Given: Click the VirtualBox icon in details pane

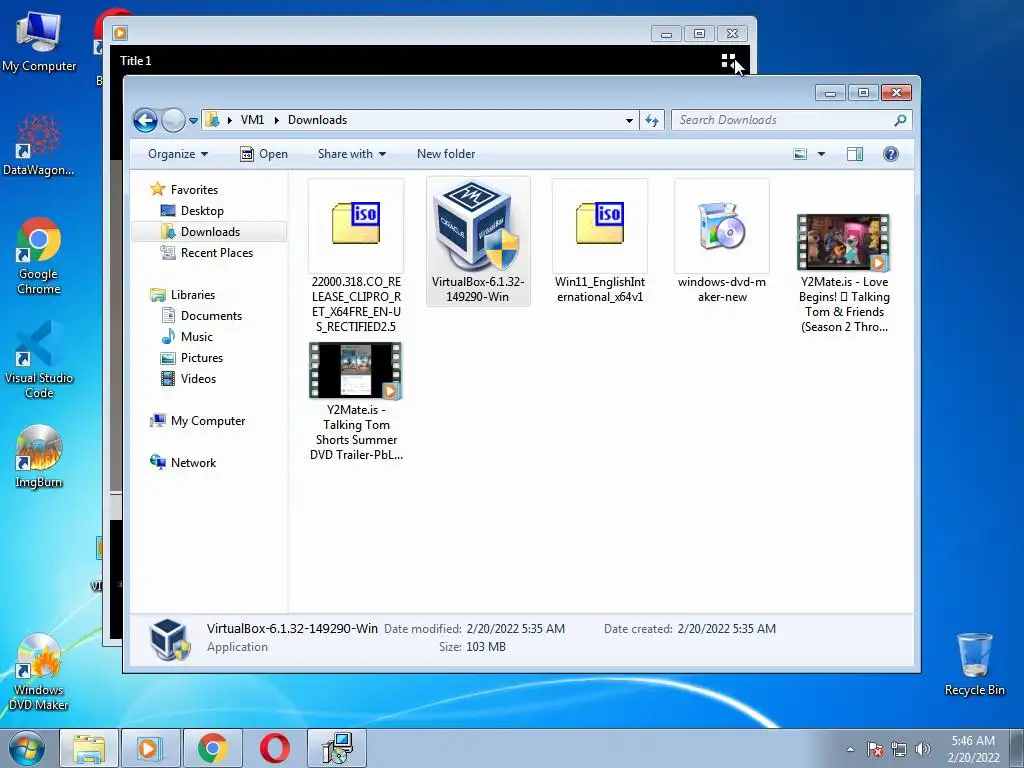Looking at the screenshot, I should tap(170, 639).
